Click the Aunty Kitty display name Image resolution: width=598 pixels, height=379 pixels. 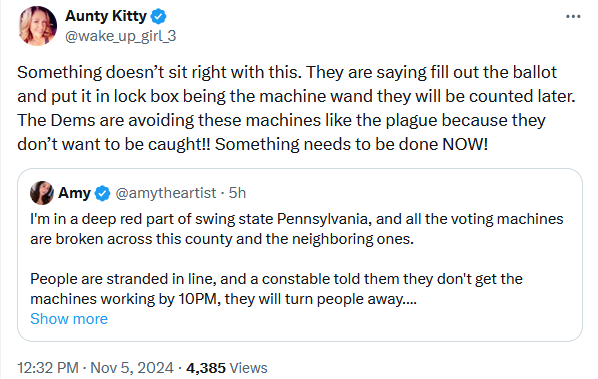(106, 16)
